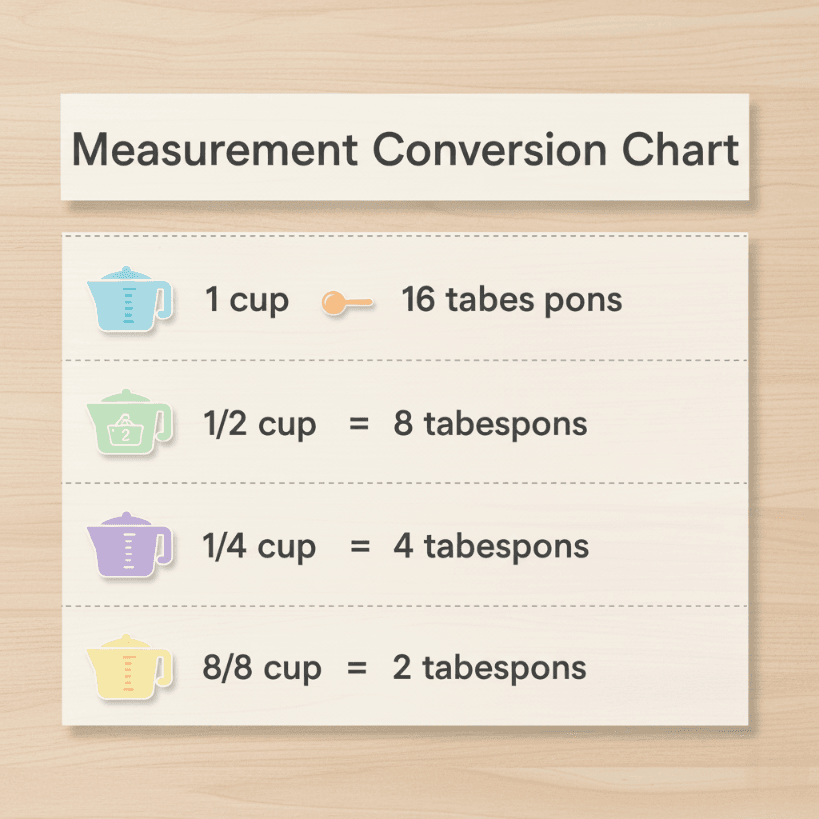Click the orange spoon icon
The width and height of the screenshot is (819, 819).
pos(347,303)
